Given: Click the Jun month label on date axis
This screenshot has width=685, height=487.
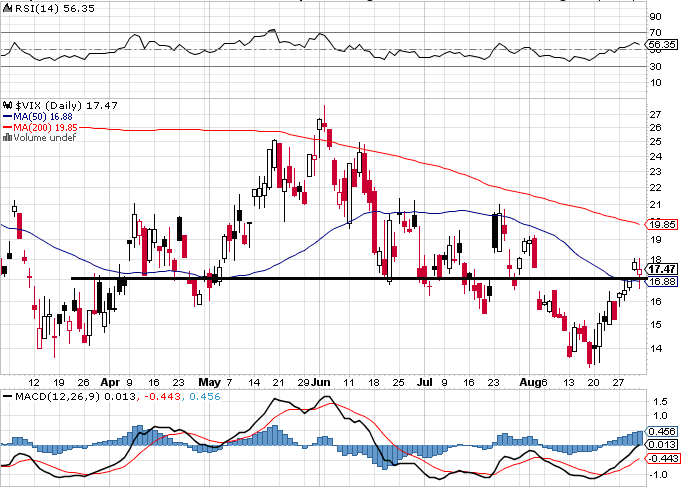Looking at the screenshot, I should point(320,382).
